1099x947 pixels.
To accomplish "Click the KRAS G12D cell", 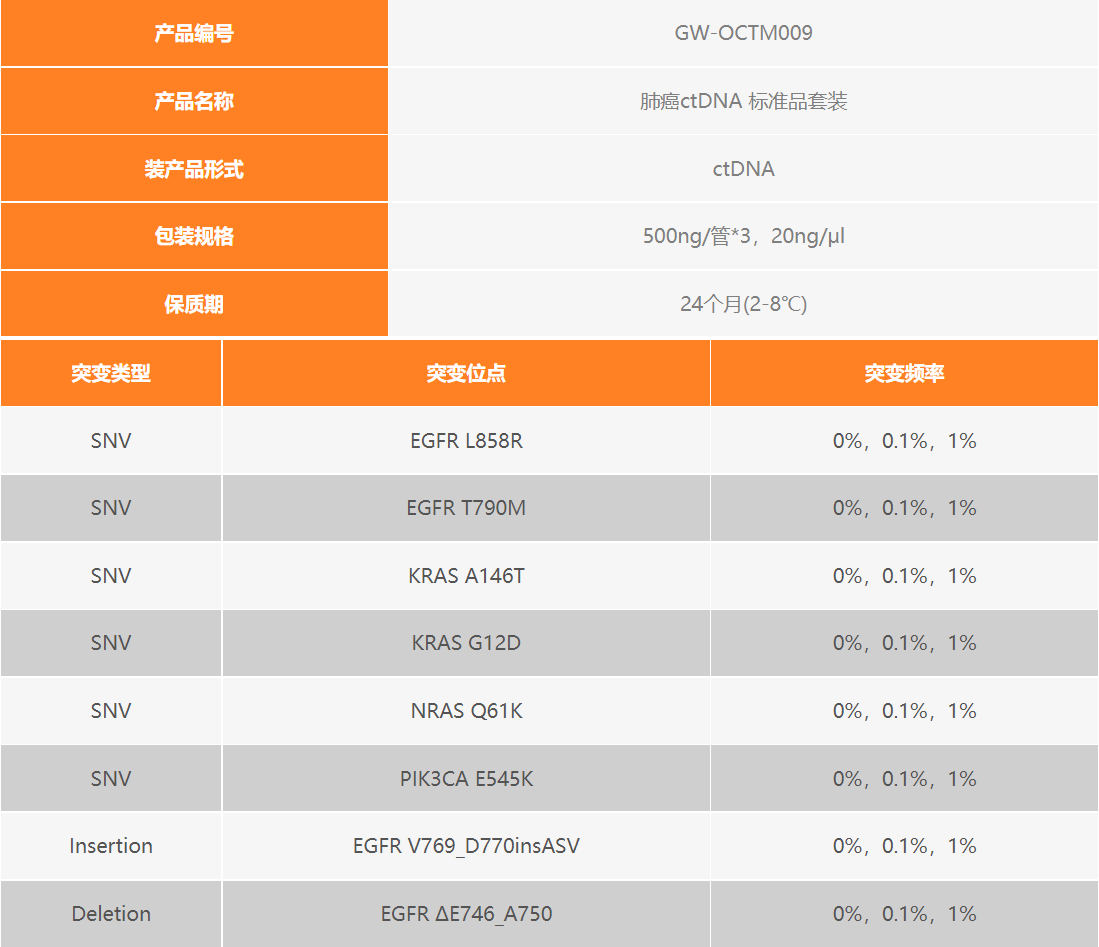I will click(x=466, y=643).
